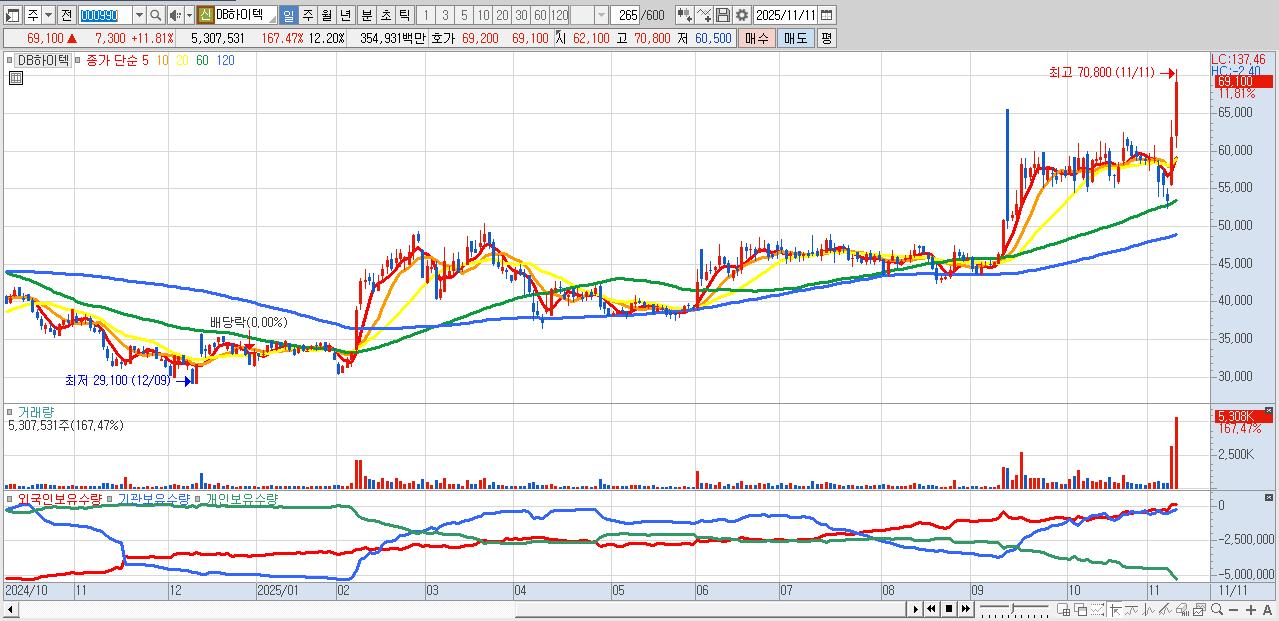Image resolution: width=1279 pixels, height=621 pixels.
Task: Click the zoom level slider in bottom toolbar
Action: coord(1014,609)
